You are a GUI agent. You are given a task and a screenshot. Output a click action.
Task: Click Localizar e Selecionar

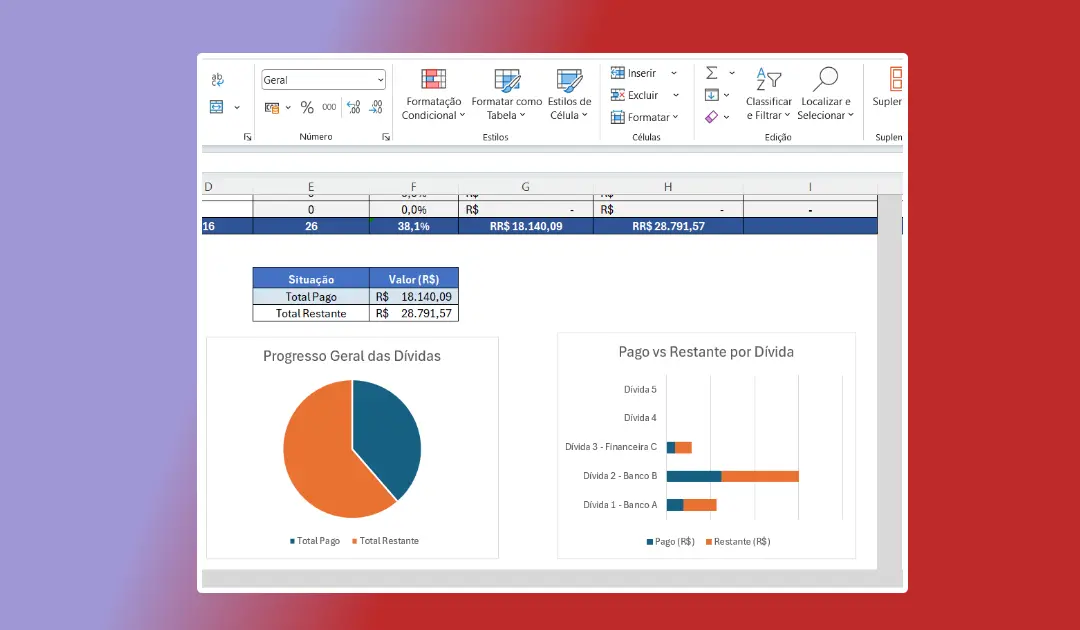(x=826, y=95)
